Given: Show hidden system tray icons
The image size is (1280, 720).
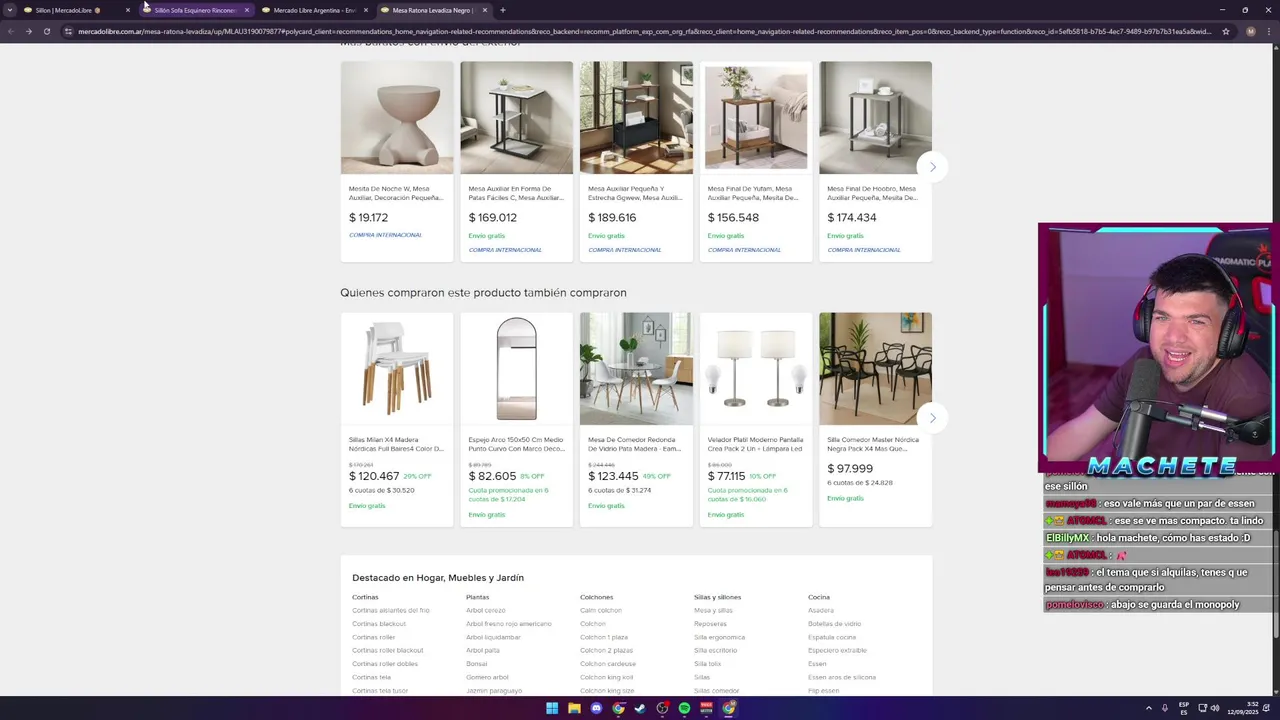Looking at the screenshot, I should [x=1148, y=708].
